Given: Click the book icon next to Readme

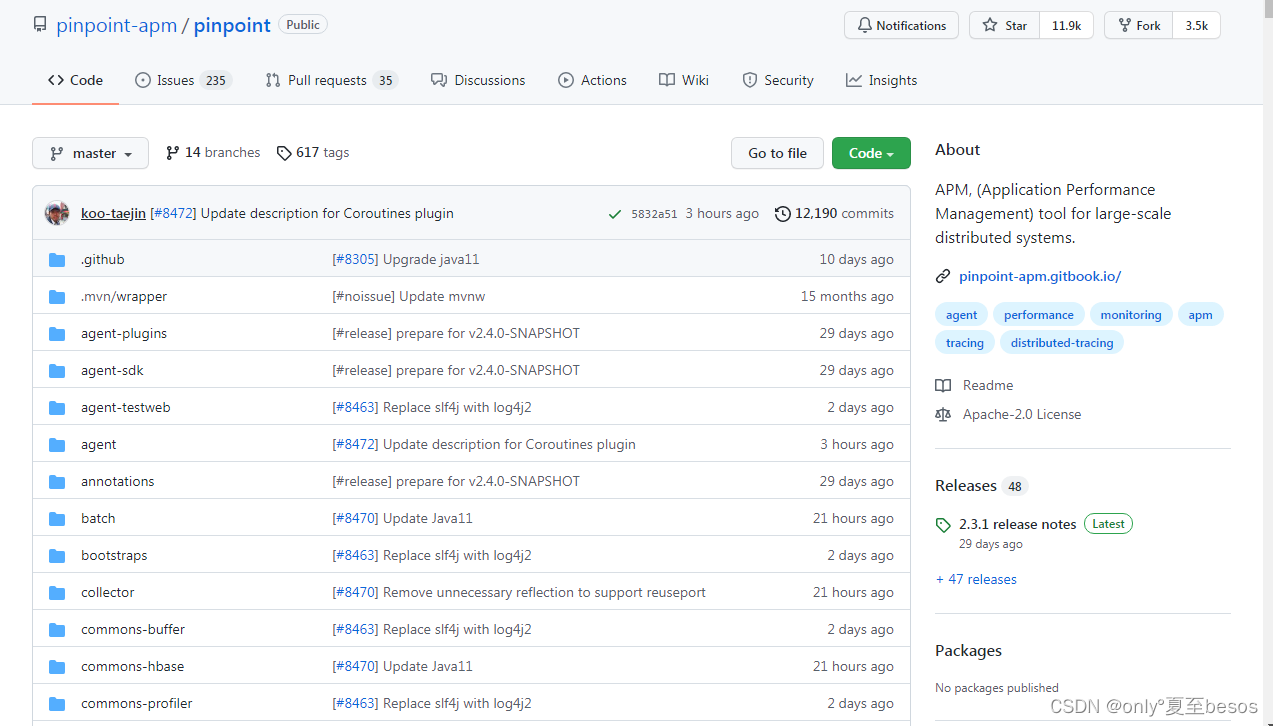Looking at the screenshot, I should point(943,386).
